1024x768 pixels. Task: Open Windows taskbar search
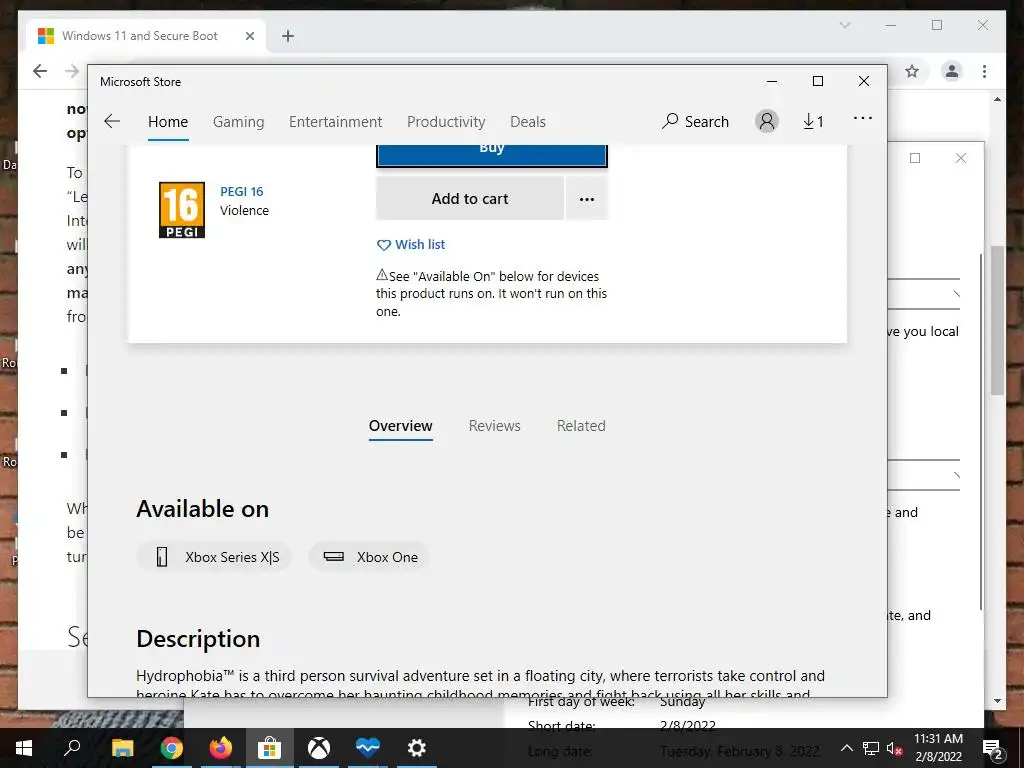72,748
